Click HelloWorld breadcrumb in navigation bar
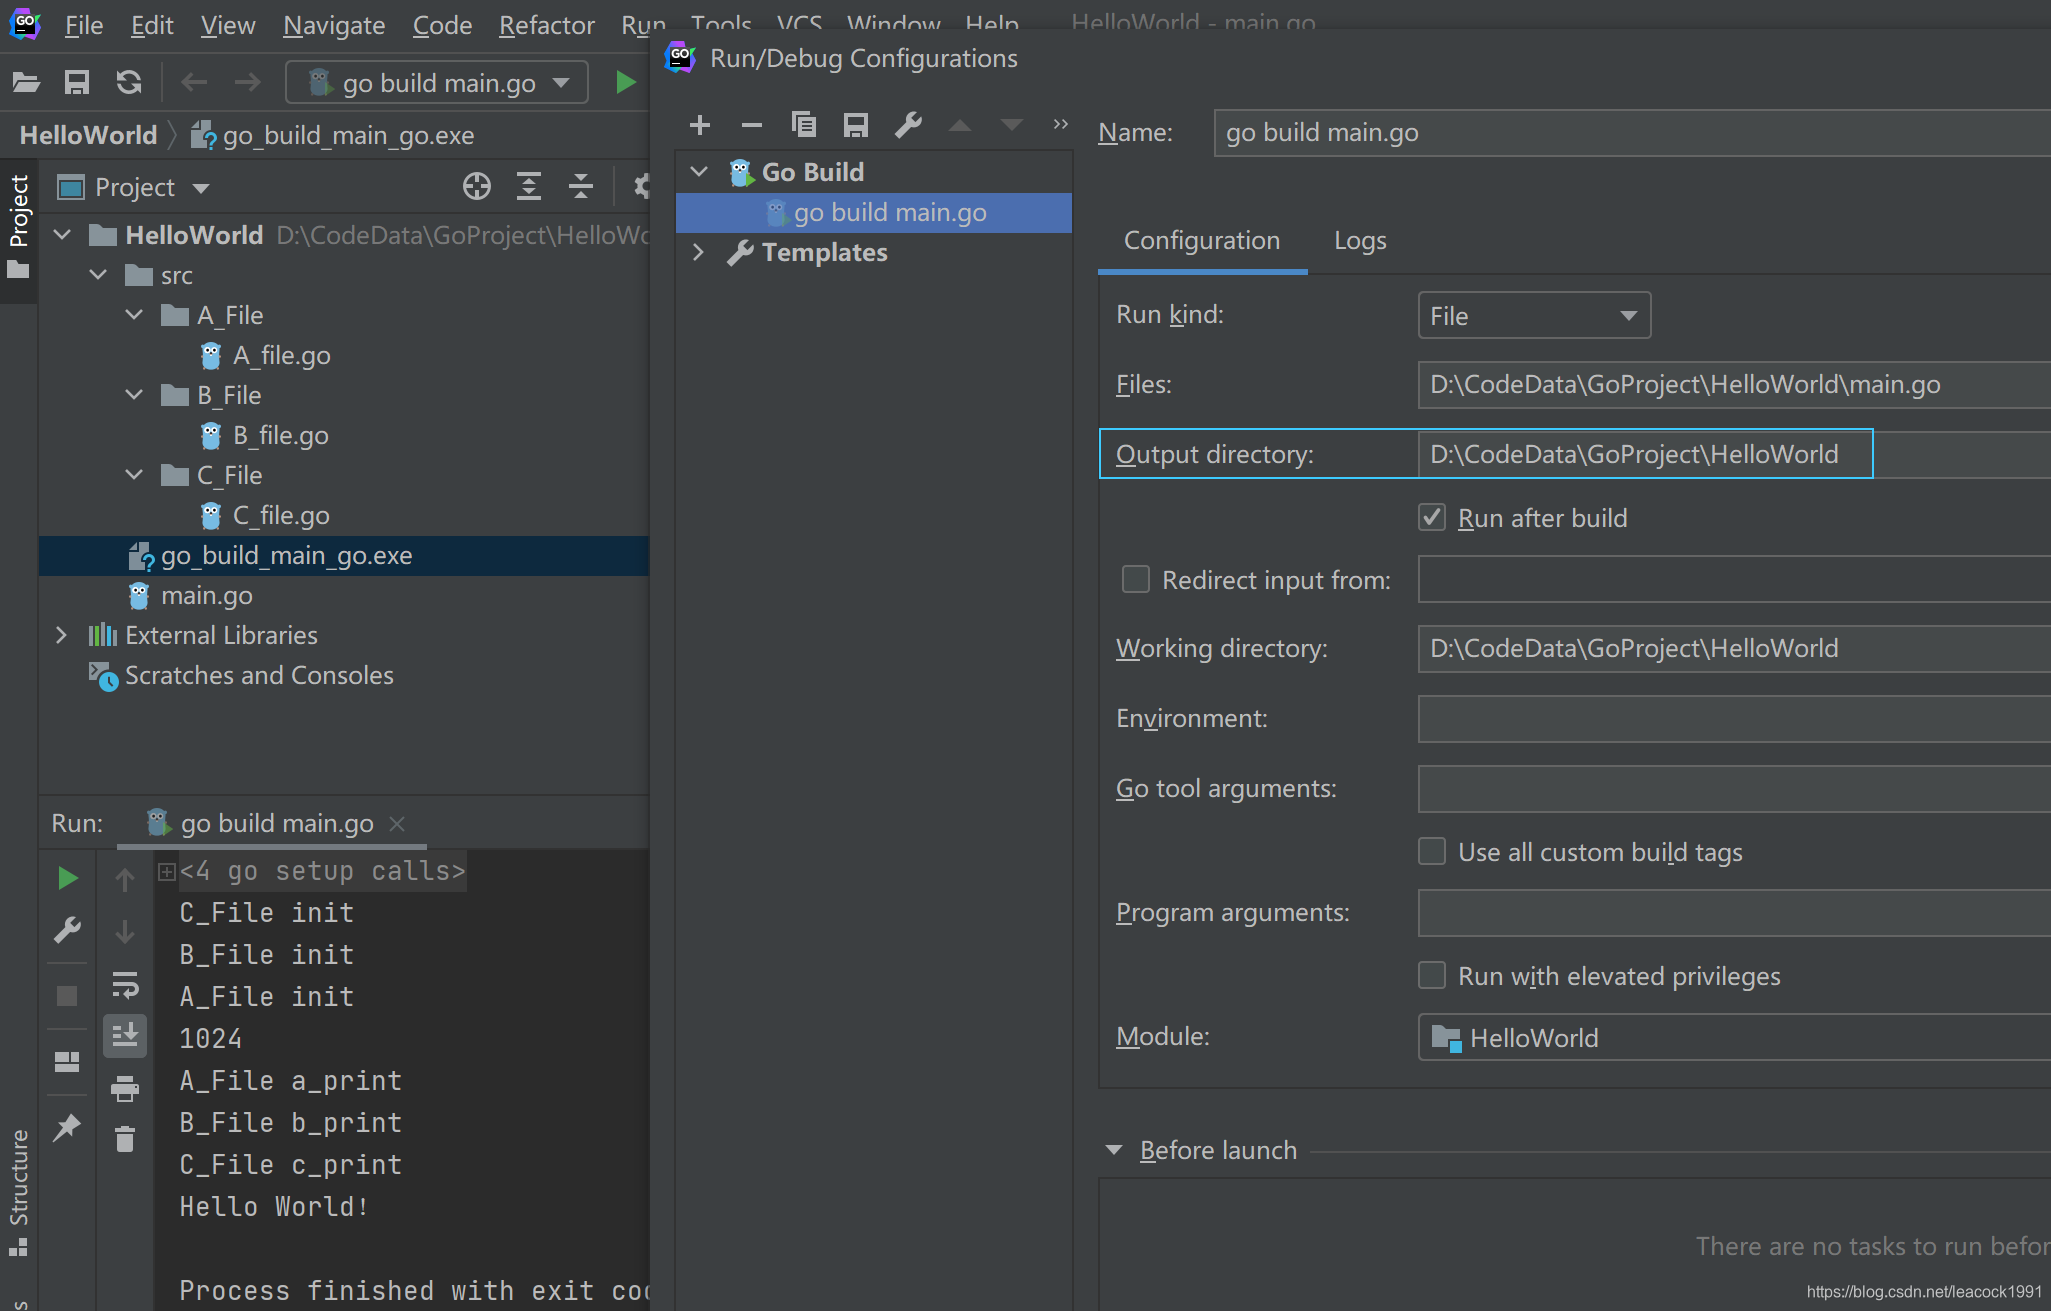 coord(88,135)
